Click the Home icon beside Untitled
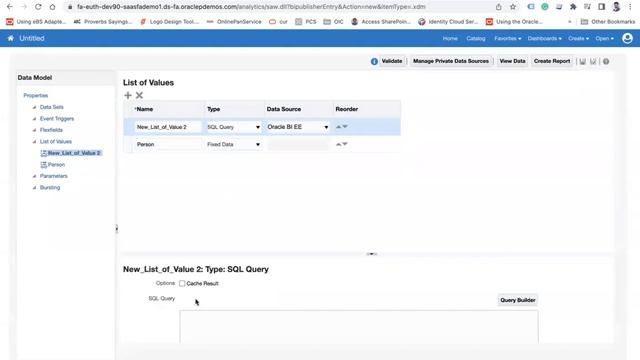This screenshot has height=360, width=640. tap(11, 38)
